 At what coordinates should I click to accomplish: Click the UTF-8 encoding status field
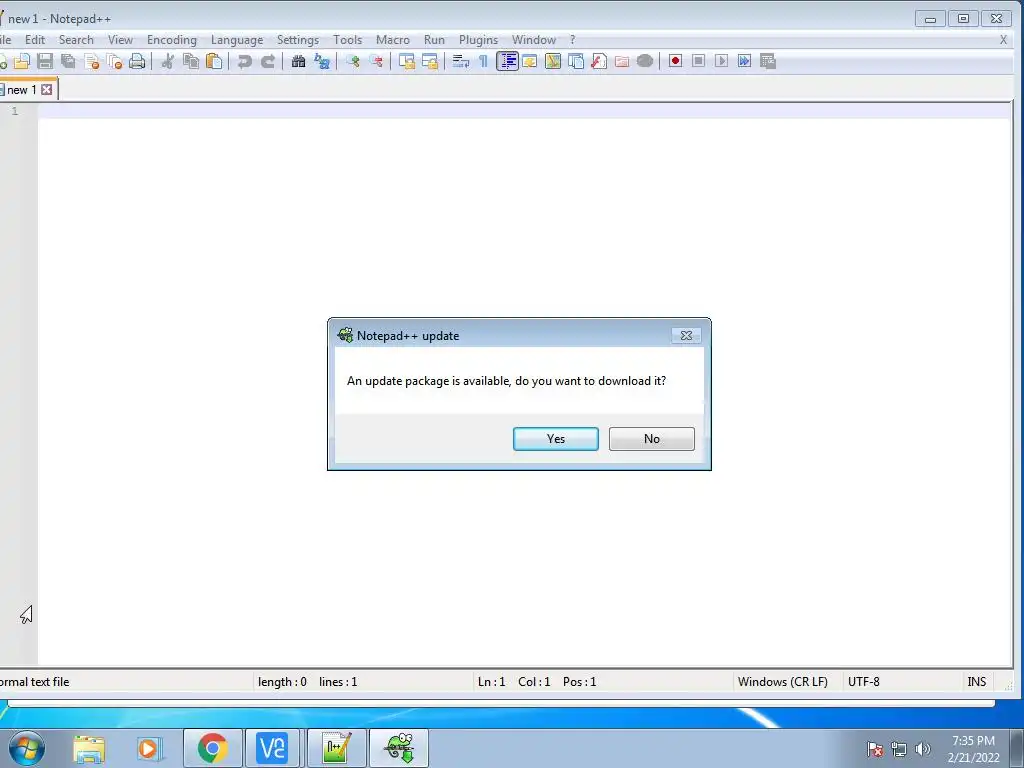click(863, 682)
